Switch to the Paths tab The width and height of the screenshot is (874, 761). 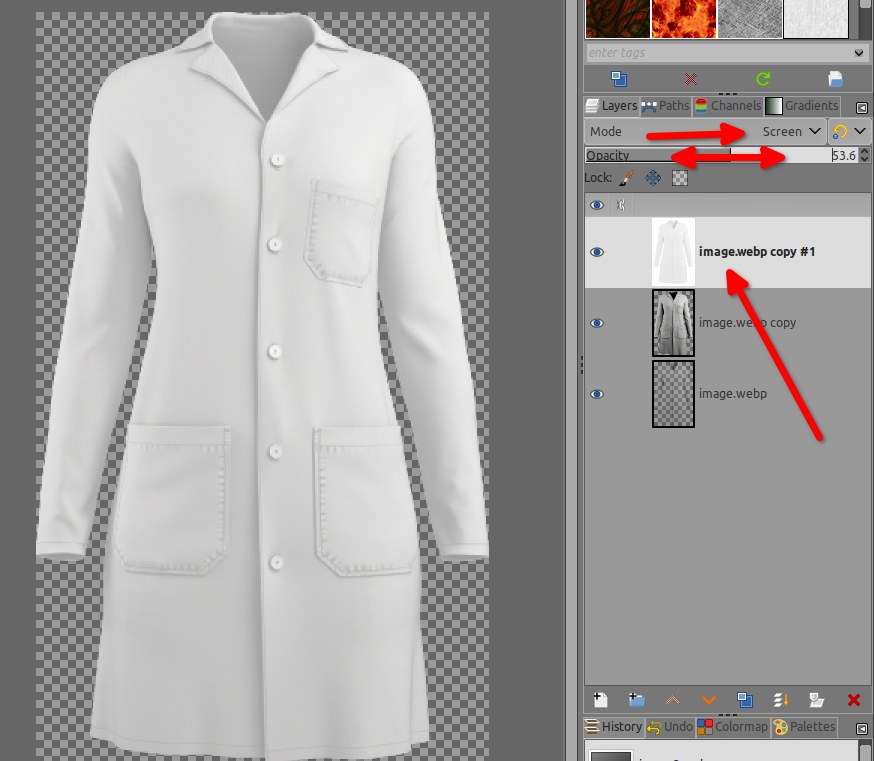666,106
